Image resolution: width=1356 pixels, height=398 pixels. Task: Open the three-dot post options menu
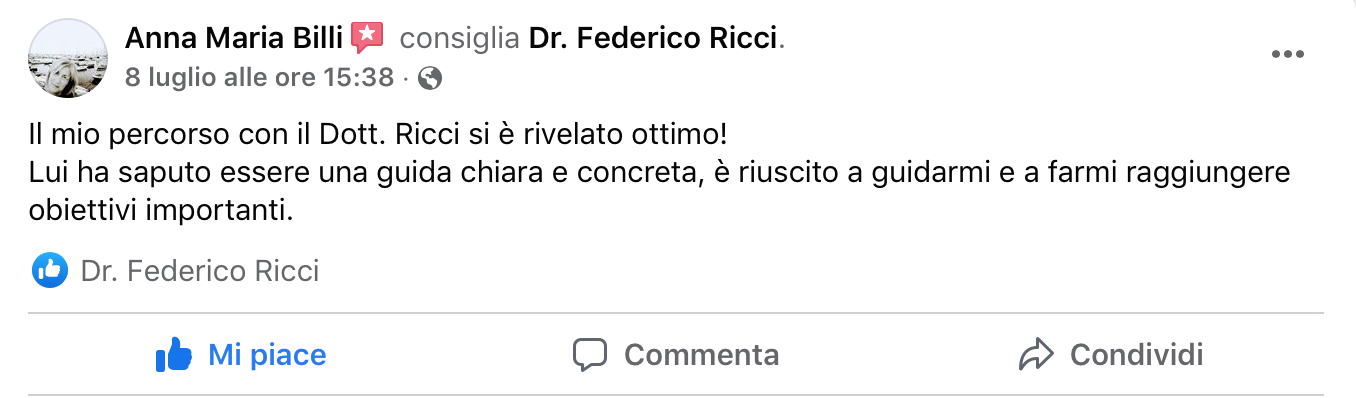coord(1288,55)
